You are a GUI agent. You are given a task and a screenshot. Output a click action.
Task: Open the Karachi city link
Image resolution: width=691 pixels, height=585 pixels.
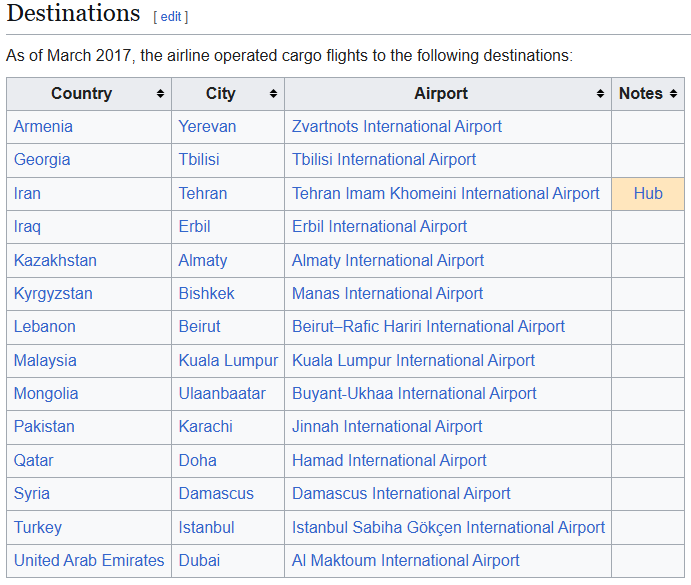pyautogui.click(x=205, y=427)
